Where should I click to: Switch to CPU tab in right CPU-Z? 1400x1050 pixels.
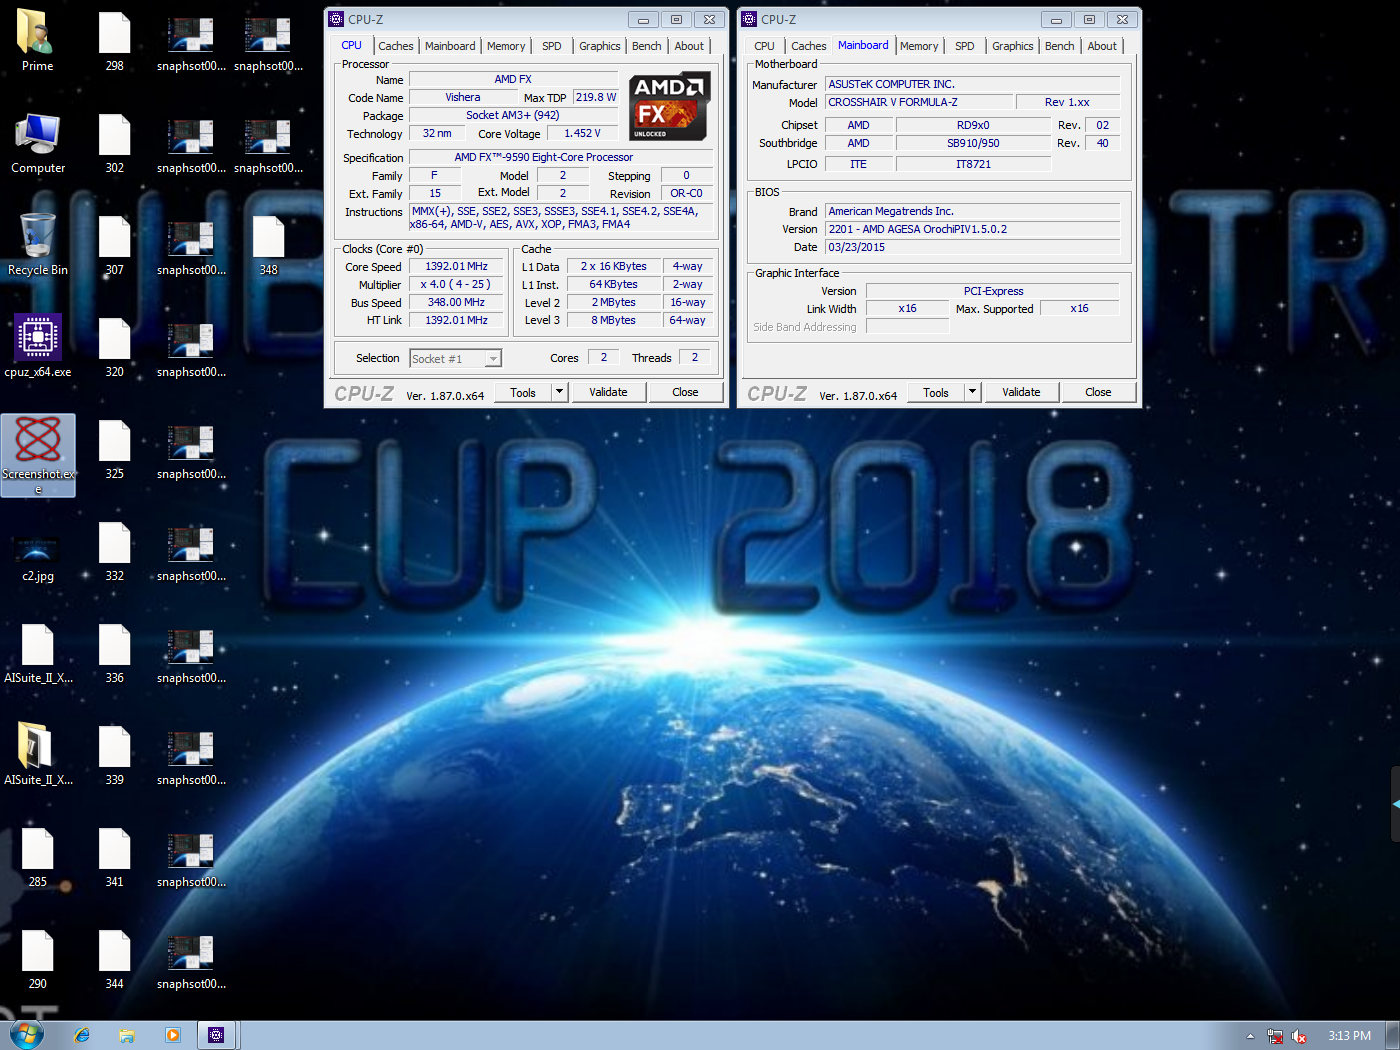pos(764,46)
